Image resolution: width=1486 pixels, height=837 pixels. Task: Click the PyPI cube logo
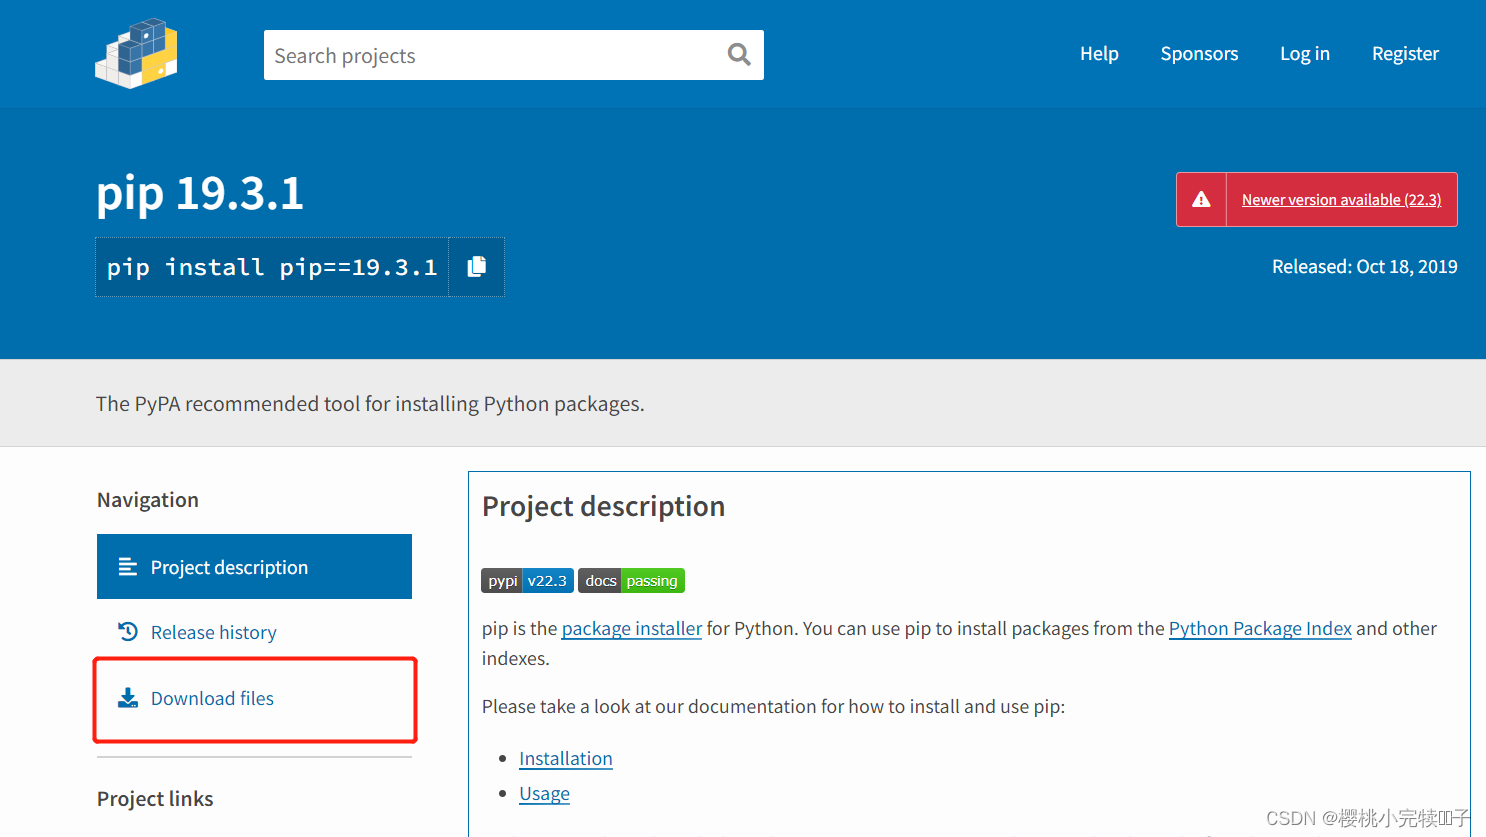[x=136, y=54]
